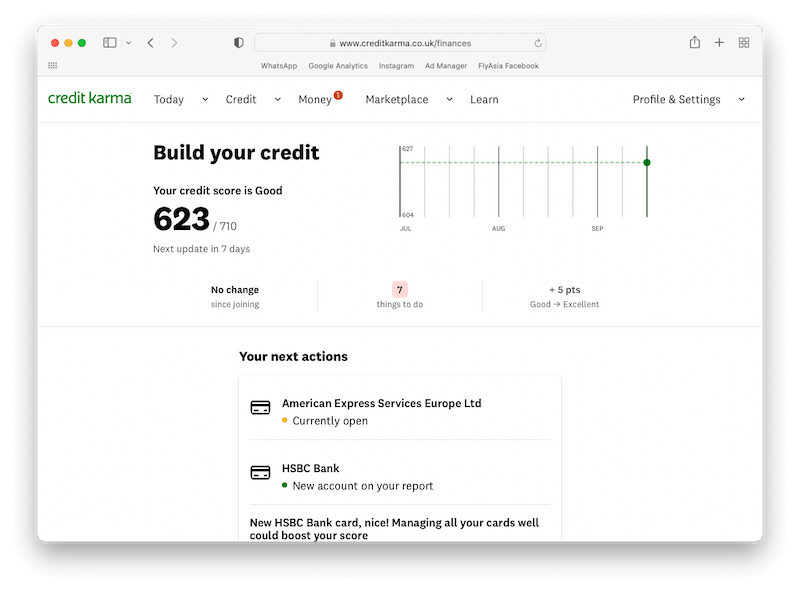Select the green data point on chart

tap(647, 162)
